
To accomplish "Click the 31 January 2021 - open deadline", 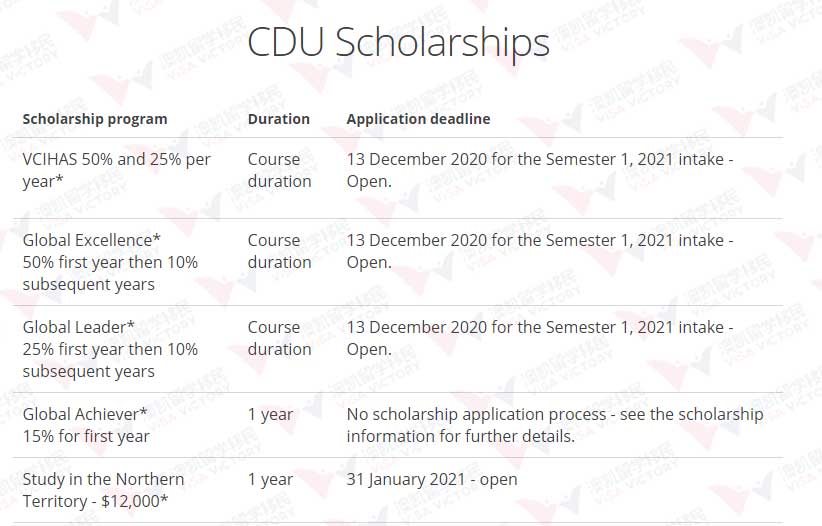I will pos(432,480).
